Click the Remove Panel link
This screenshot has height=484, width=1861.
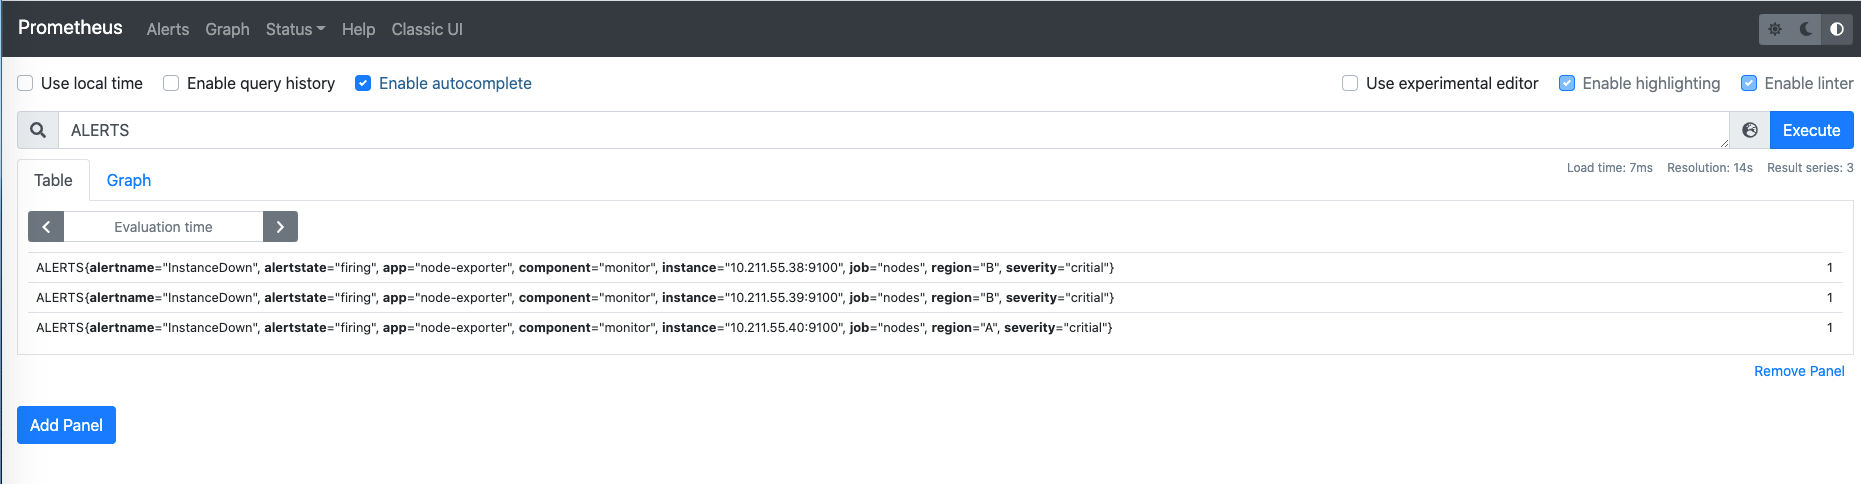coord(1799,371)
